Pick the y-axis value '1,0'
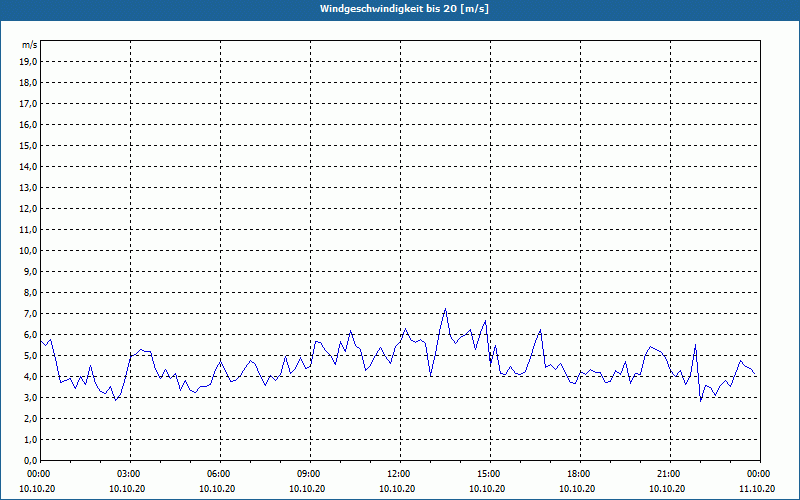 tap(31, 440)
